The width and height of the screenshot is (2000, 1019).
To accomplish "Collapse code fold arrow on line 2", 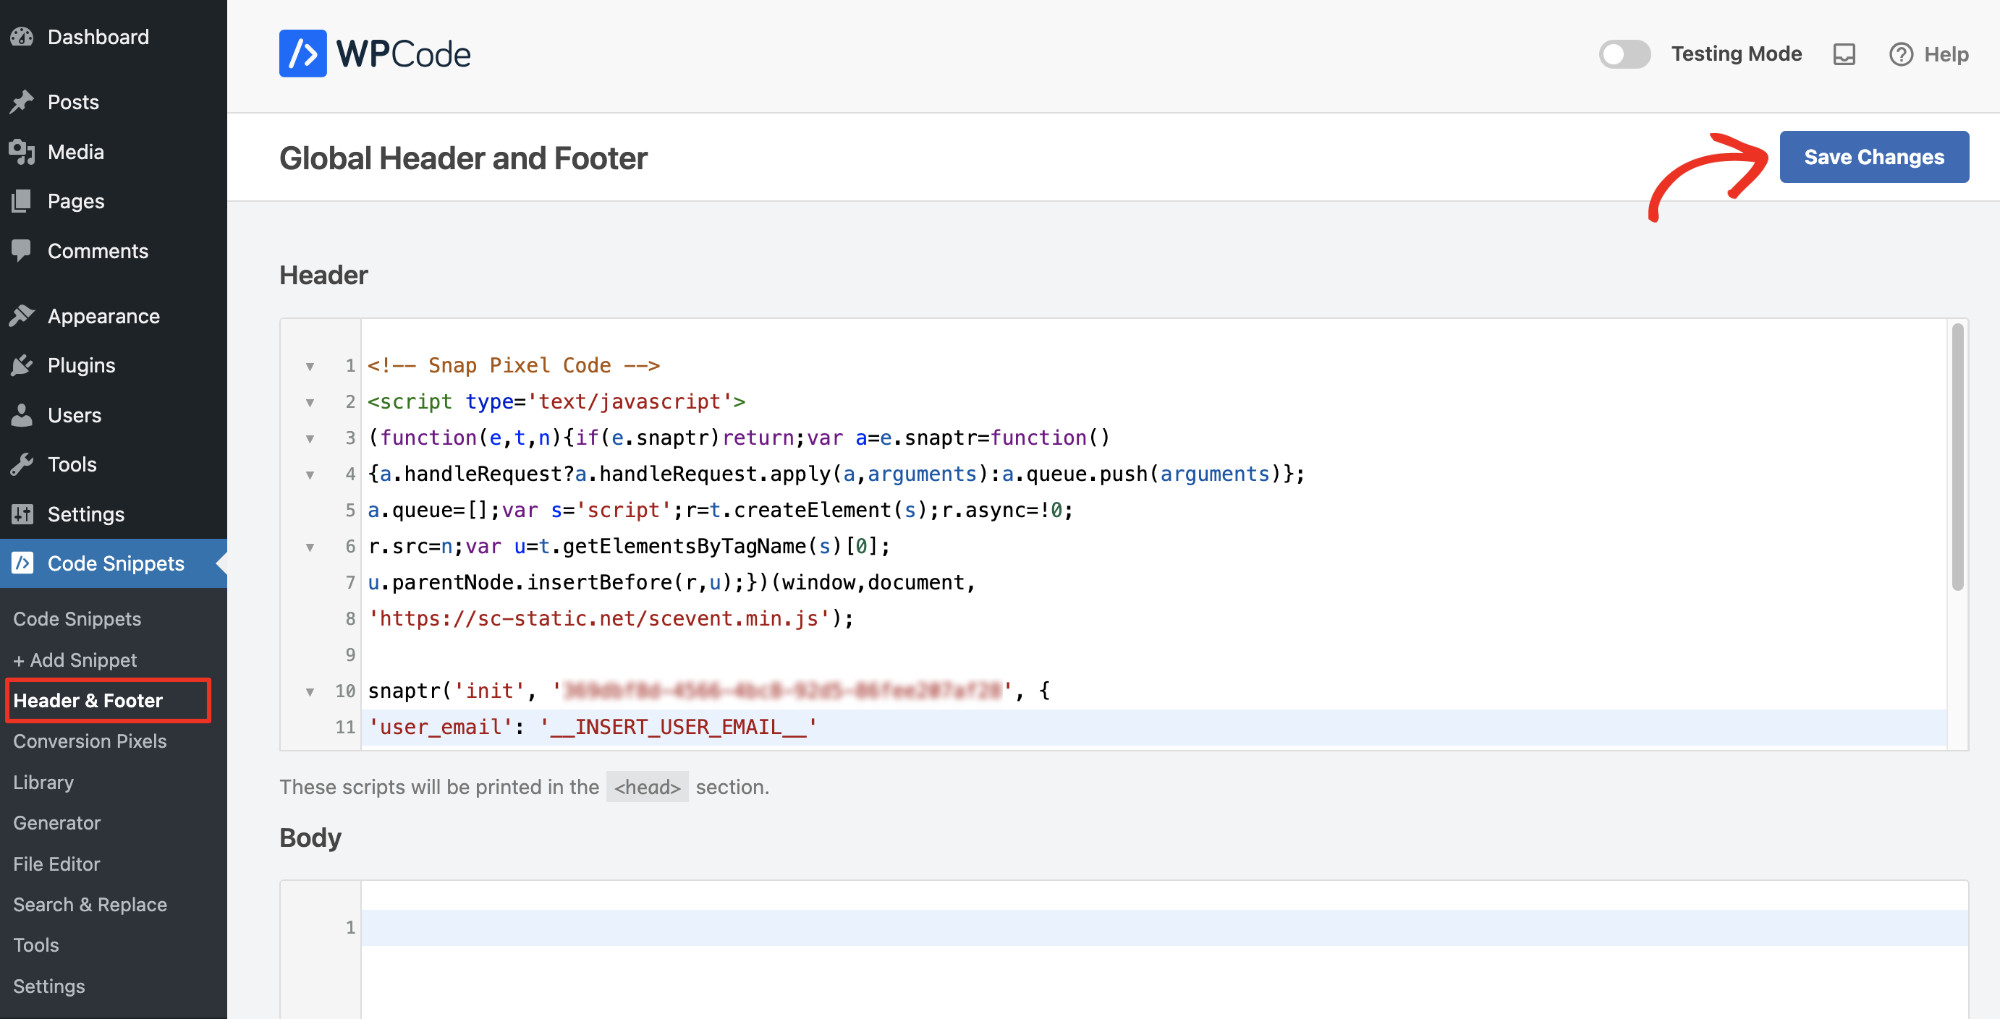I will pyautogui.click(x=310, y=402).
